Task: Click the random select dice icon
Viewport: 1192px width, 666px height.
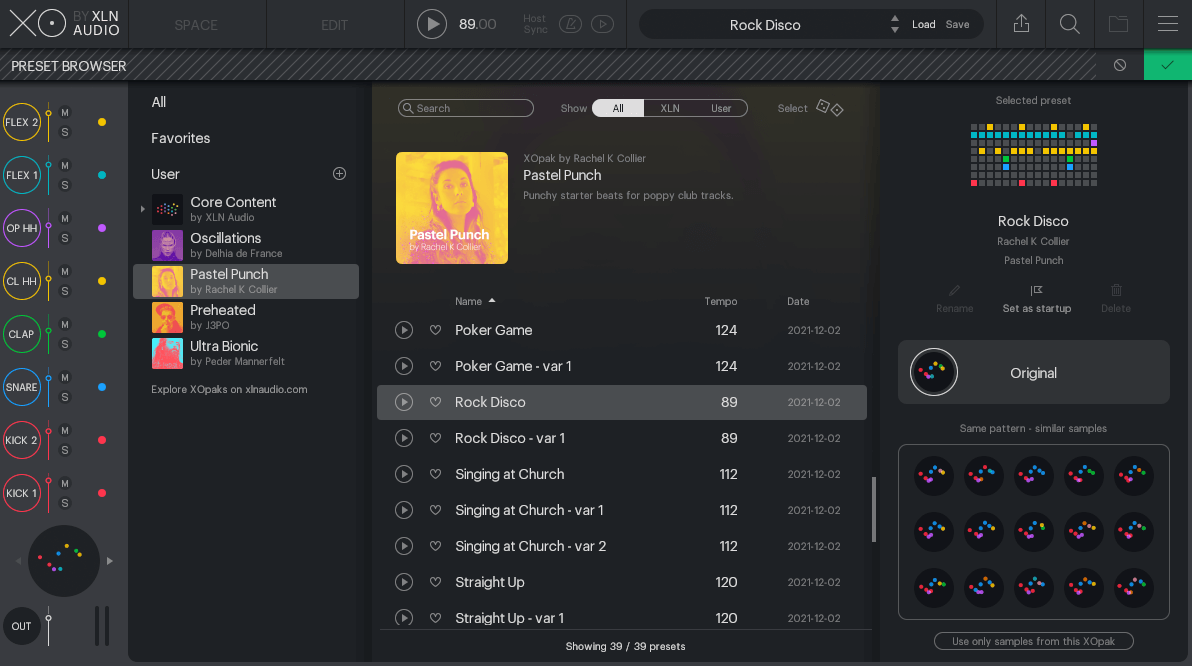Action: (829, 108)
